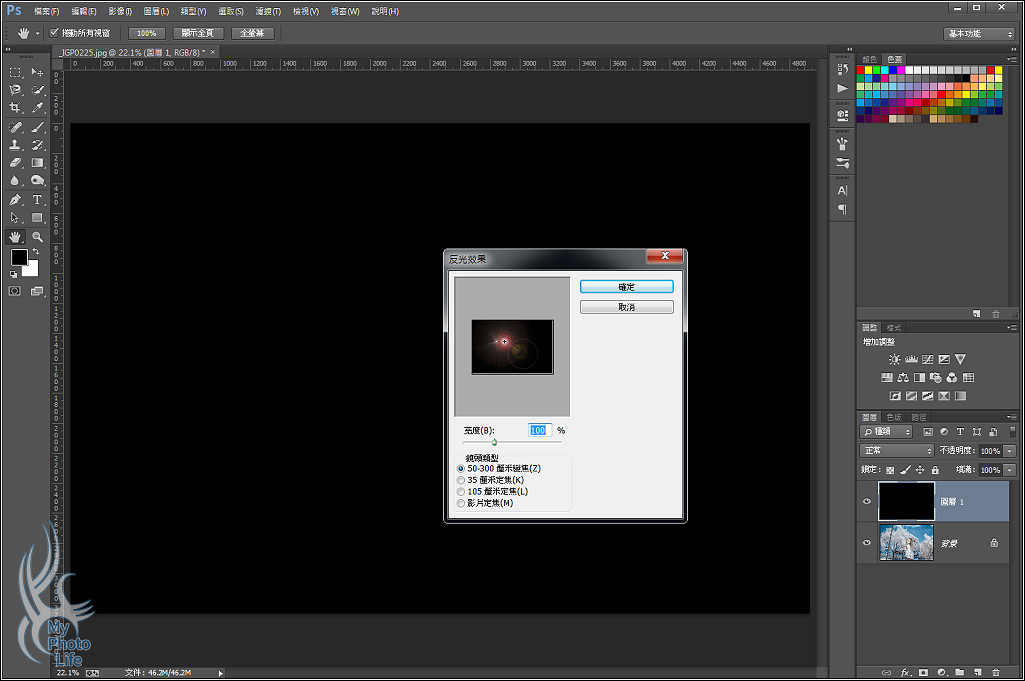The width and height of the screenshot is (1025, 681).
Task: Select the 35 釐米定焦(K) lens option
Action: point(461,480)
